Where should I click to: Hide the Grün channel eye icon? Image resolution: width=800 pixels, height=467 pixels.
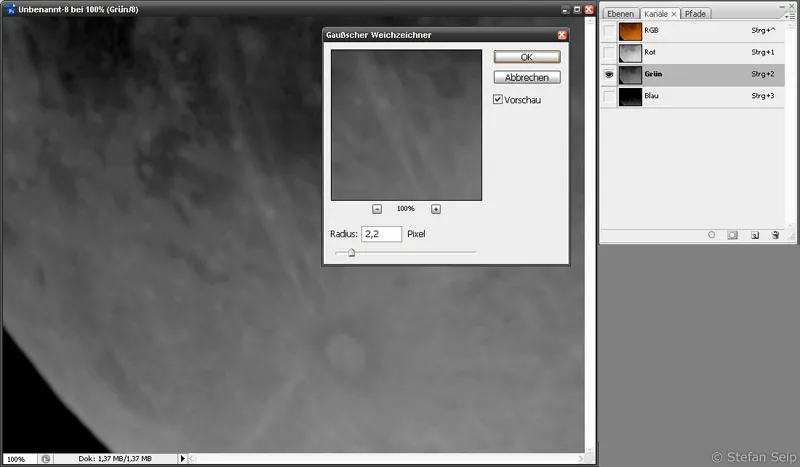pos(609,75)
